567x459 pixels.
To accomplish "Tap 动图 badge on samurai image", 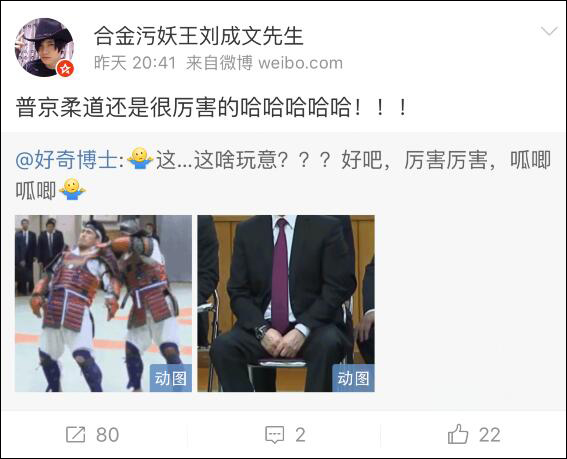I will [171, 378].
